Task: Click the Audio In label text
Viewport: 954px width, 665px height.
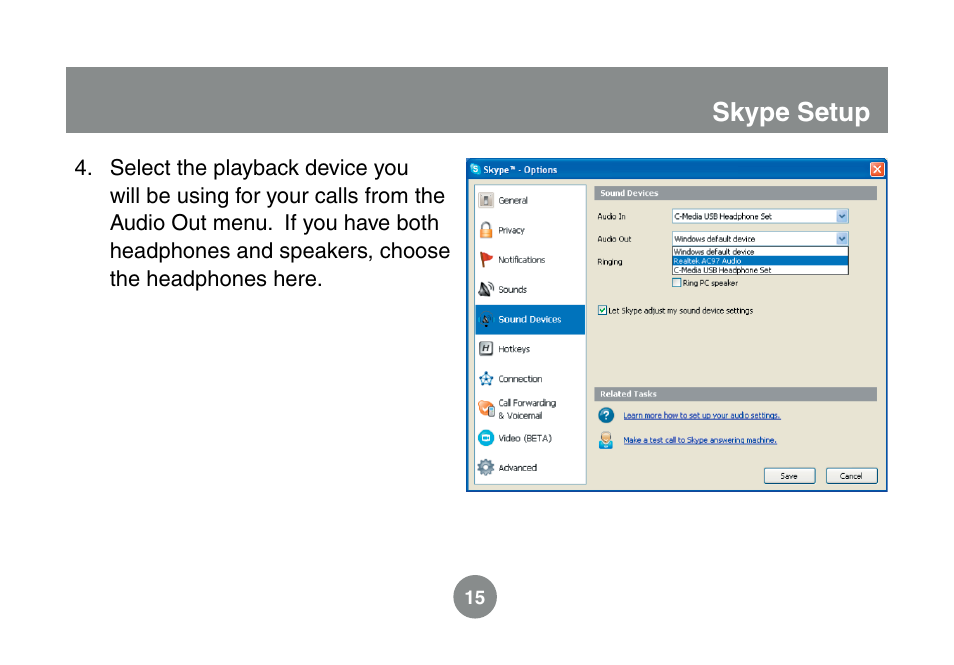Action: click(611, 216)
